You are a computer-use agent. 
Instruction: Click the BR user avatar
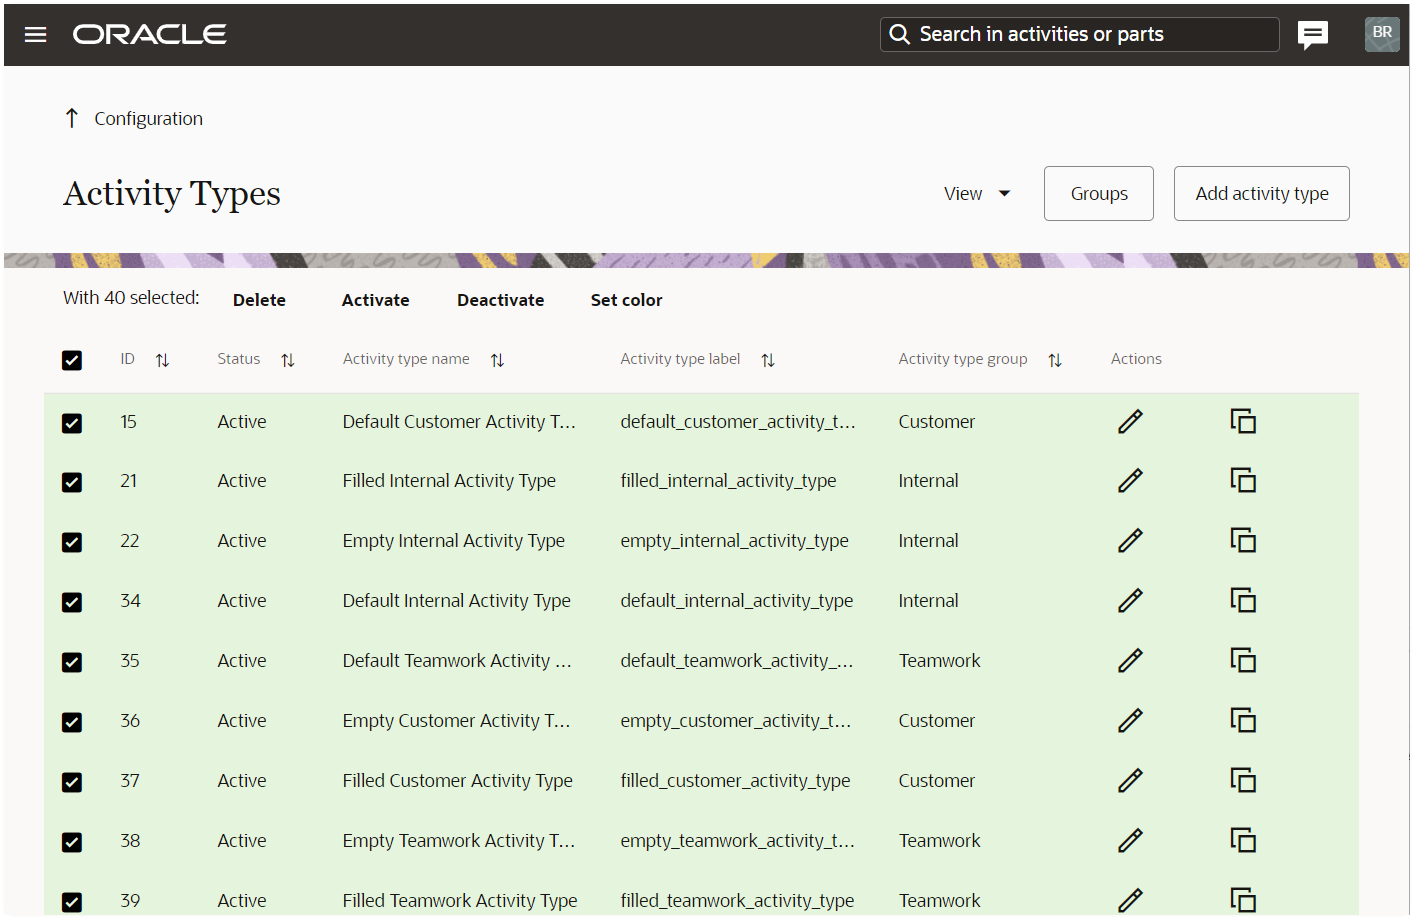(x=1382, y=34)
